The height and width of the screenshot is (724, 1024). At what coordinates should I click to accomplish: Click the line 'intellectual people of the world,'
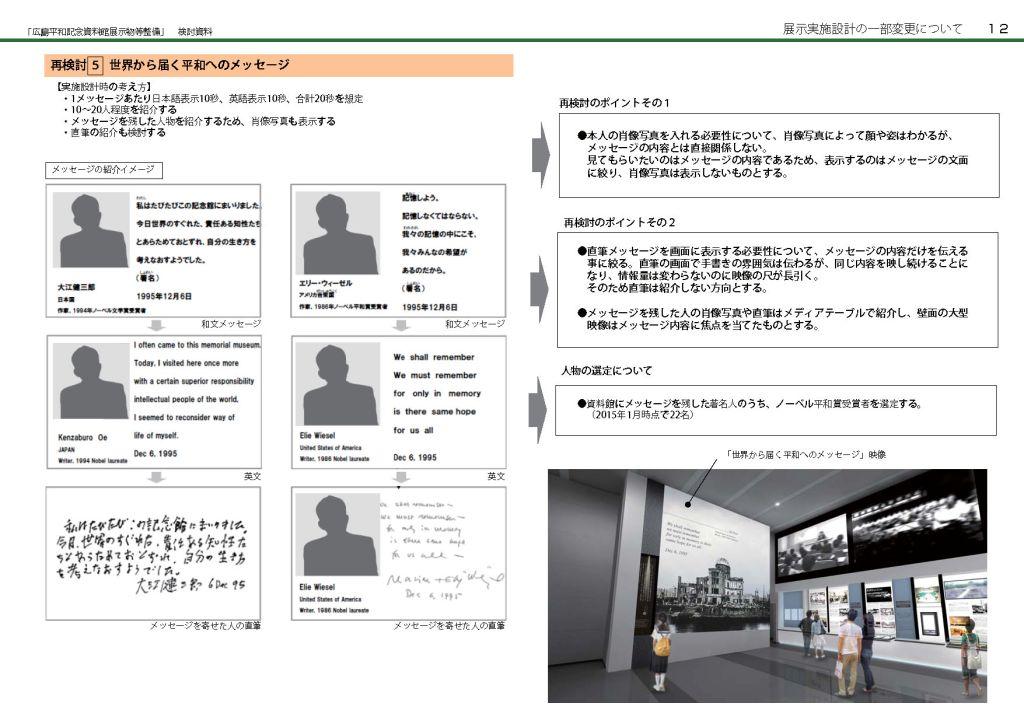point(186,399)
